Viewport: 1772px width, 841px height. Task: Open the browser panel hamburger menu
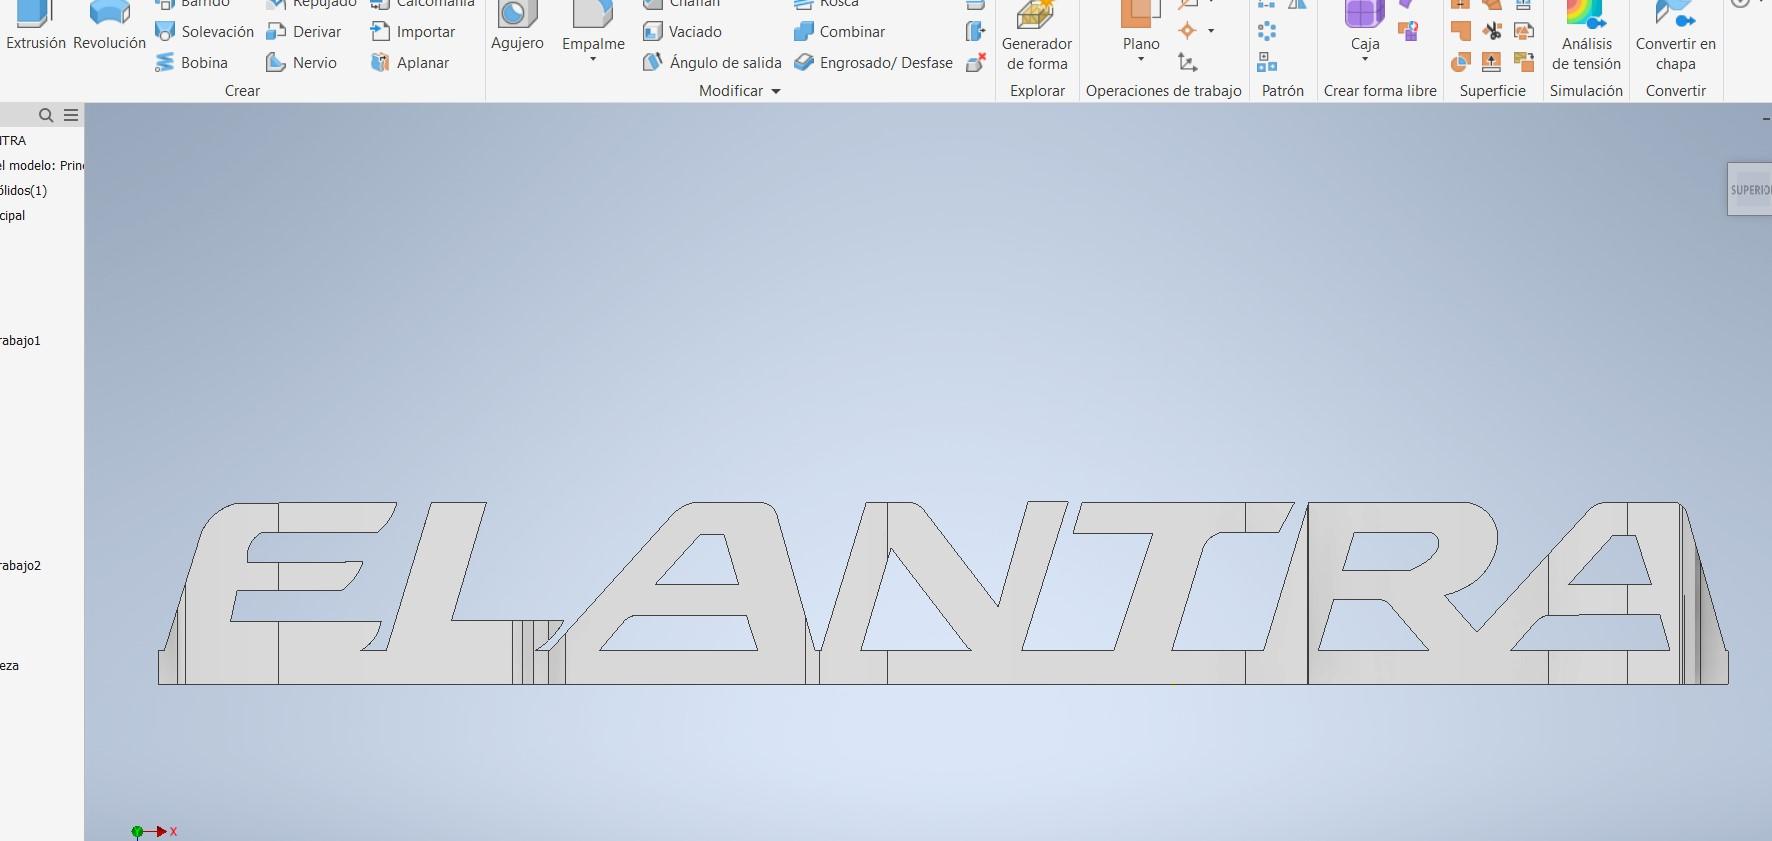(x=71, y=115)
